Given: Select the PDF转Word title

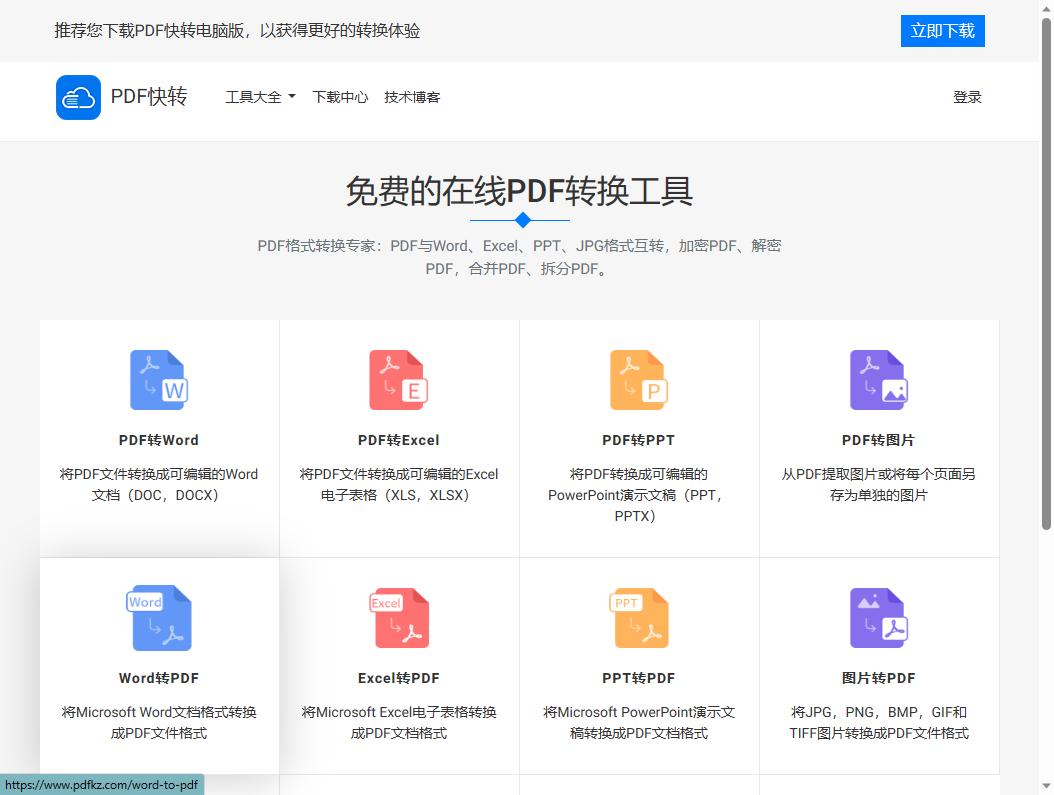Looking at the screenshot, I should pyautogui.click(x=159, y=440).
